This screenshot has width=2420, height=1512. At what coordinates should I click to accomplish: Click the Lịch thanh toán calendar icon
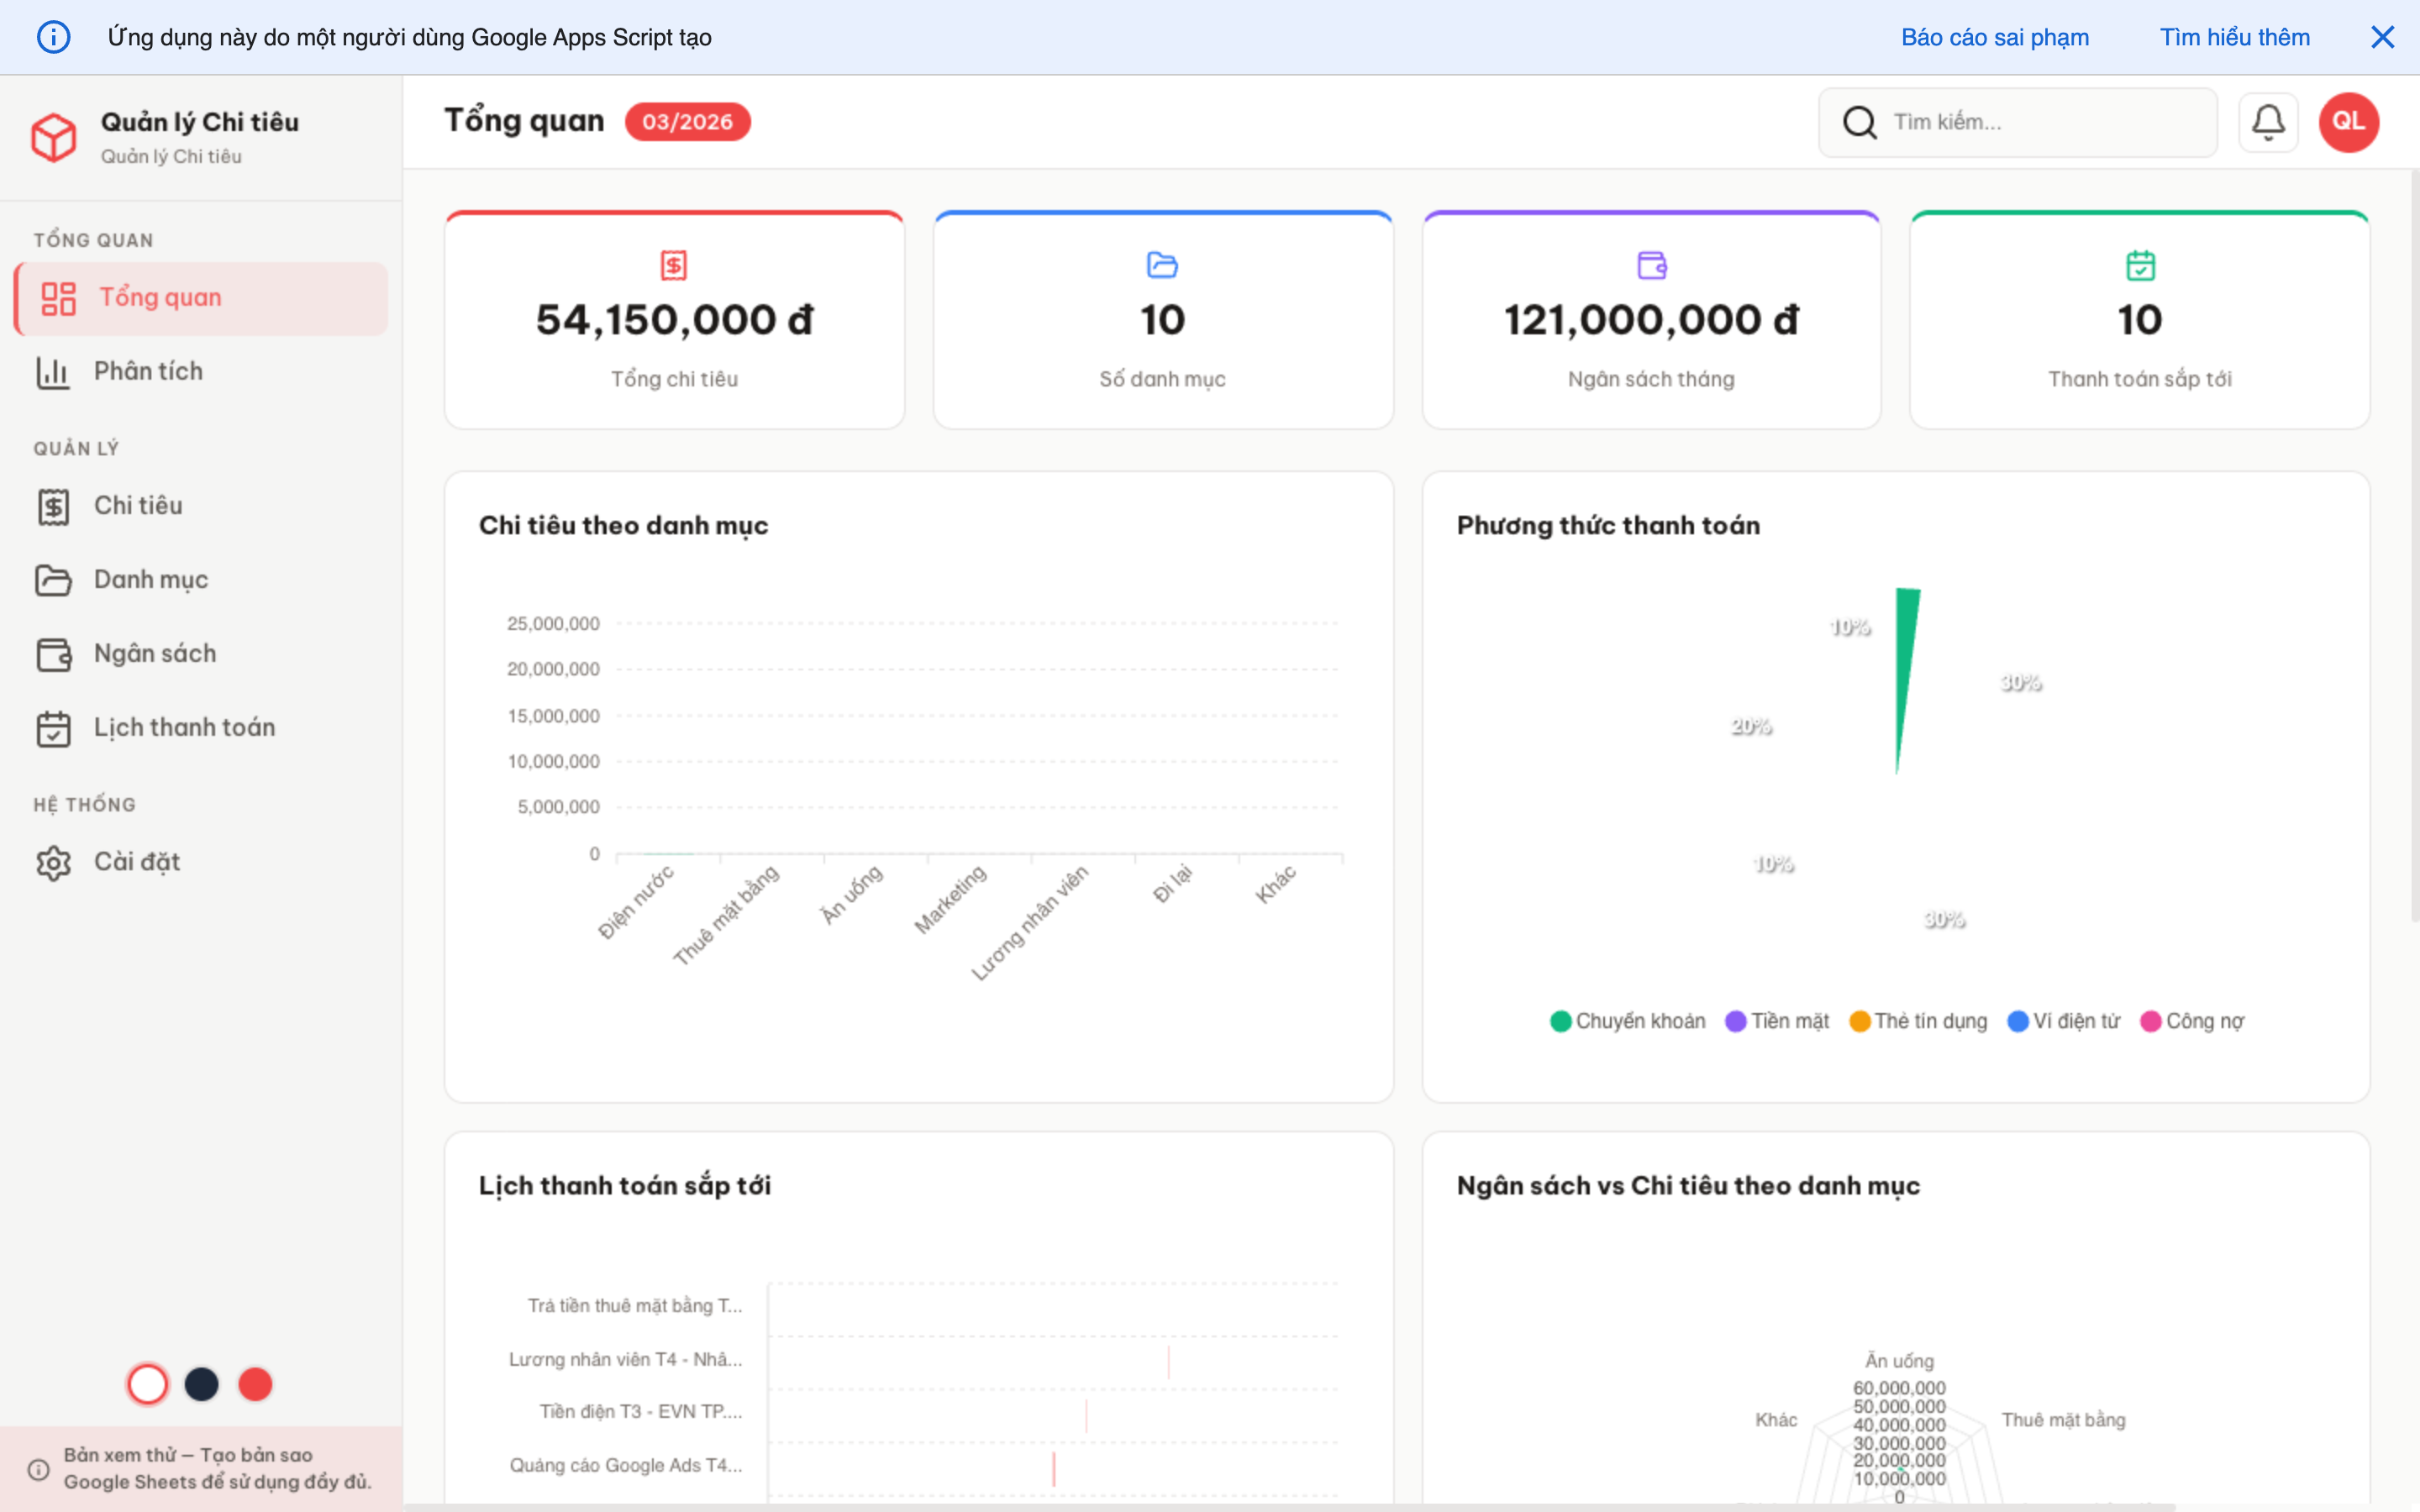coord(54,728)
